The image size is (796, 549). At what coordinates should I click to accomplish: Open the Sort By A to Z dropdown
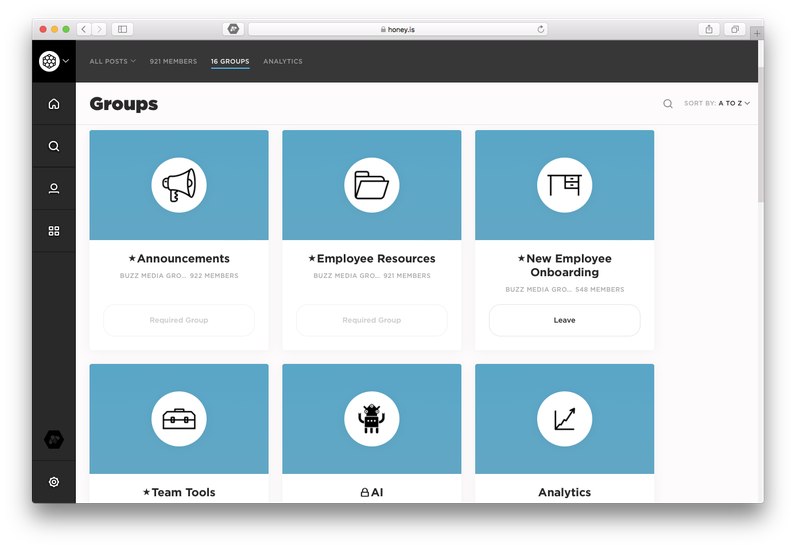[x=717, y=103]
